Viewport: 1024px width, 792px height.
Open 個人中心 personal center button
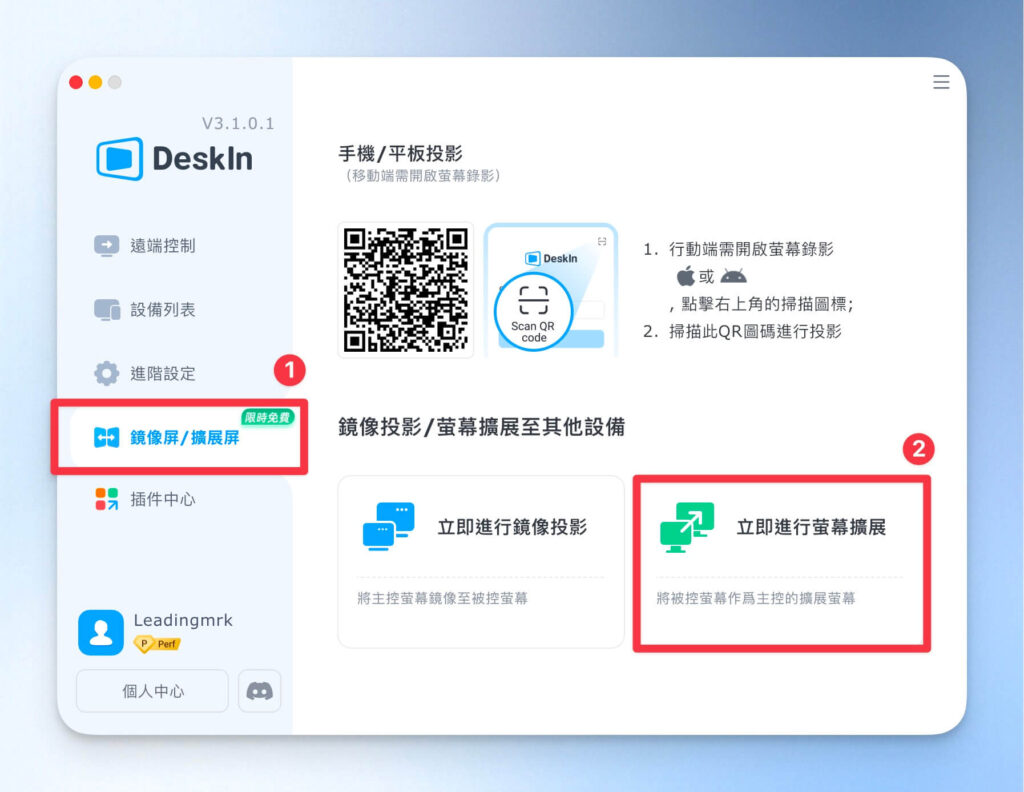point(152,691)
